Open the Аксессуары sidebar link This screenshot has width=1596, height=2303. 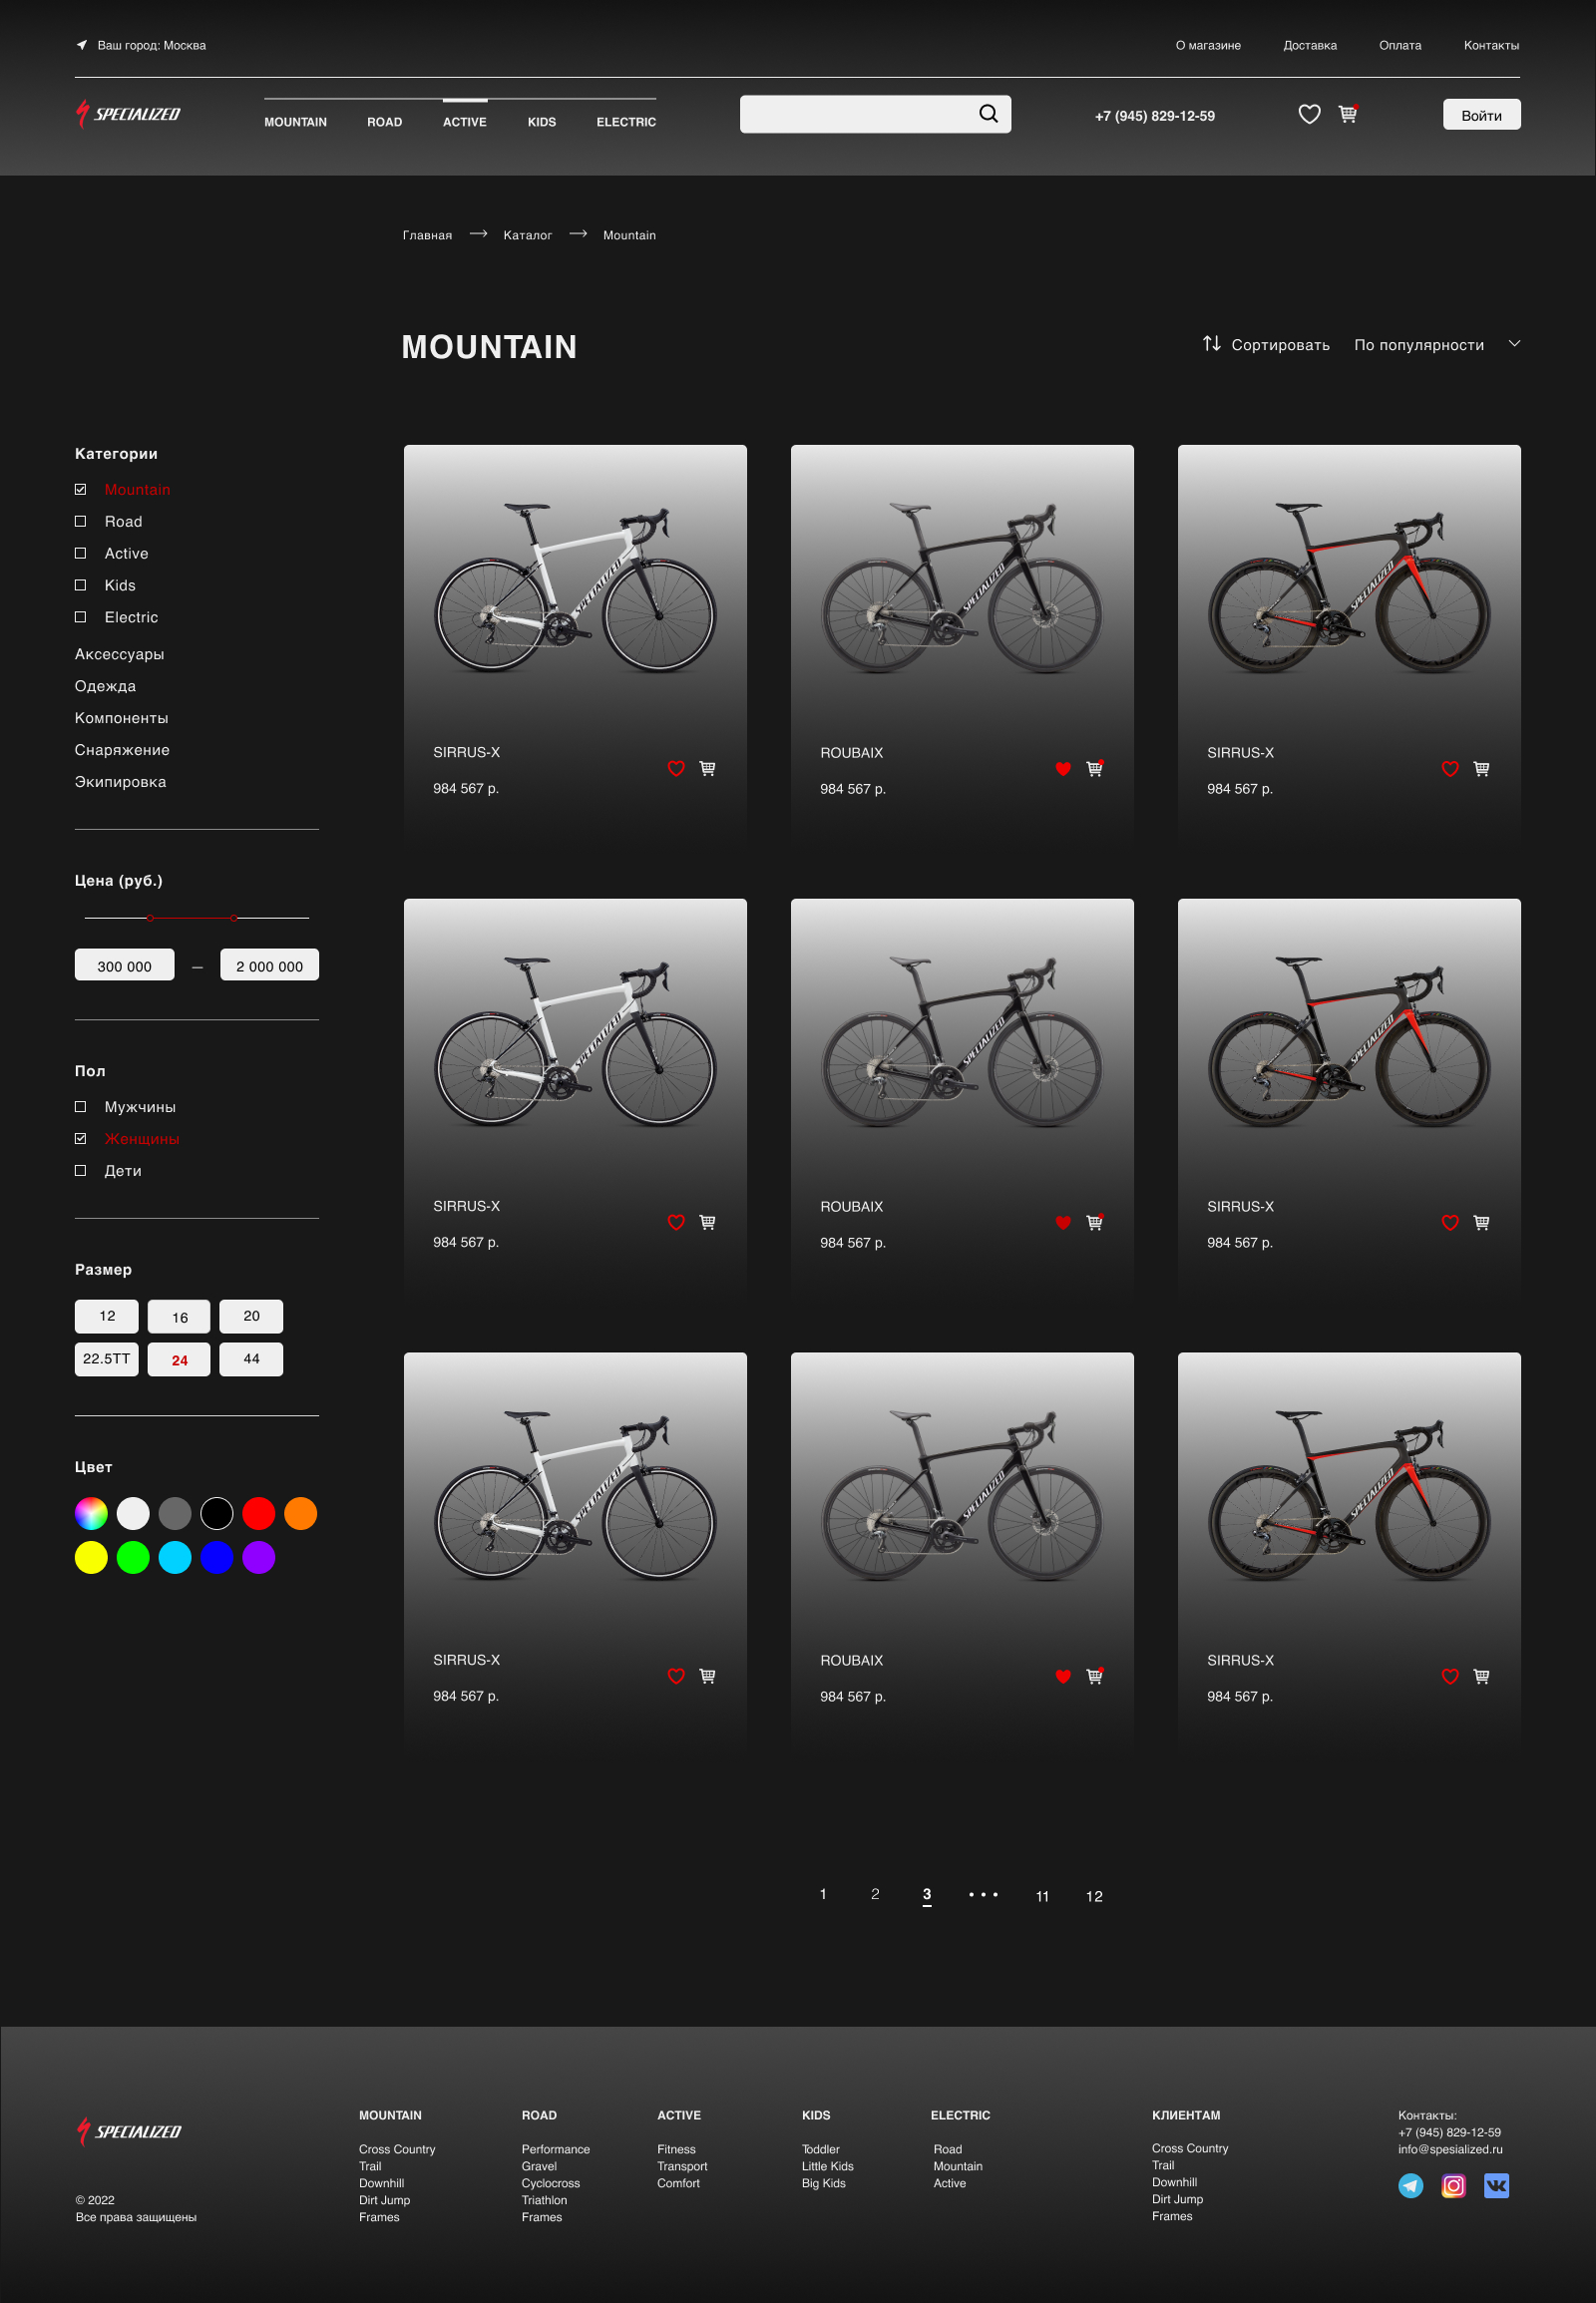(119, 654)
